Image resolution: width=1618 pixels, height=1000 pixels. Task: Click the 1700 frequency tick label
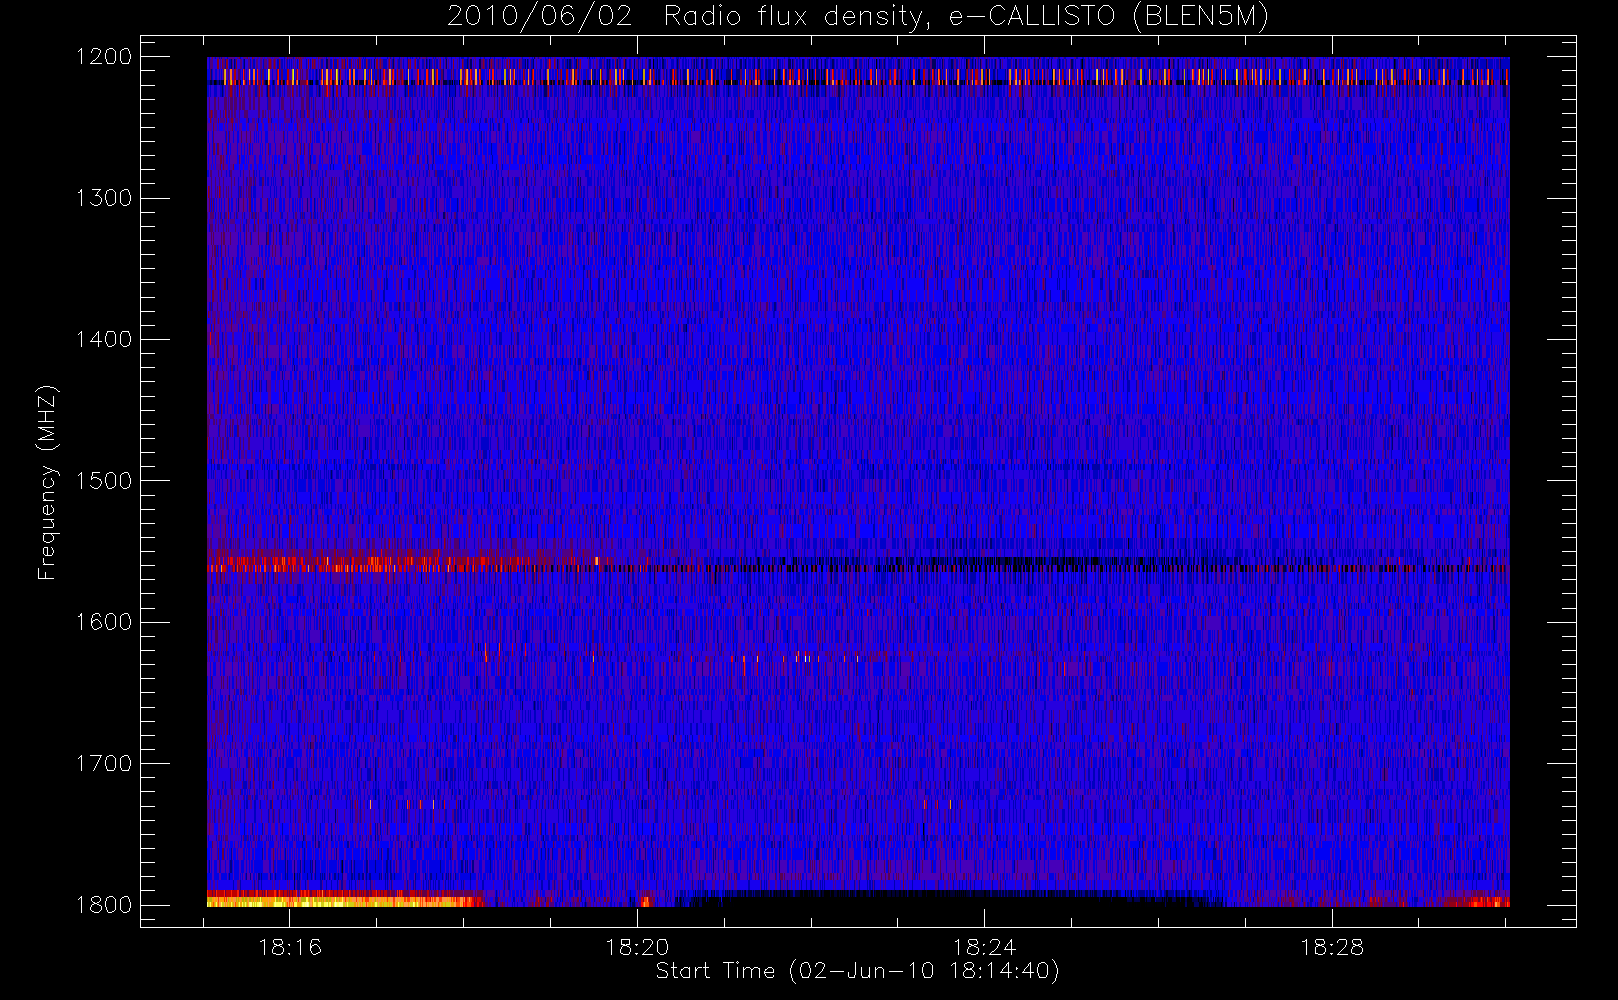point(103,763)
